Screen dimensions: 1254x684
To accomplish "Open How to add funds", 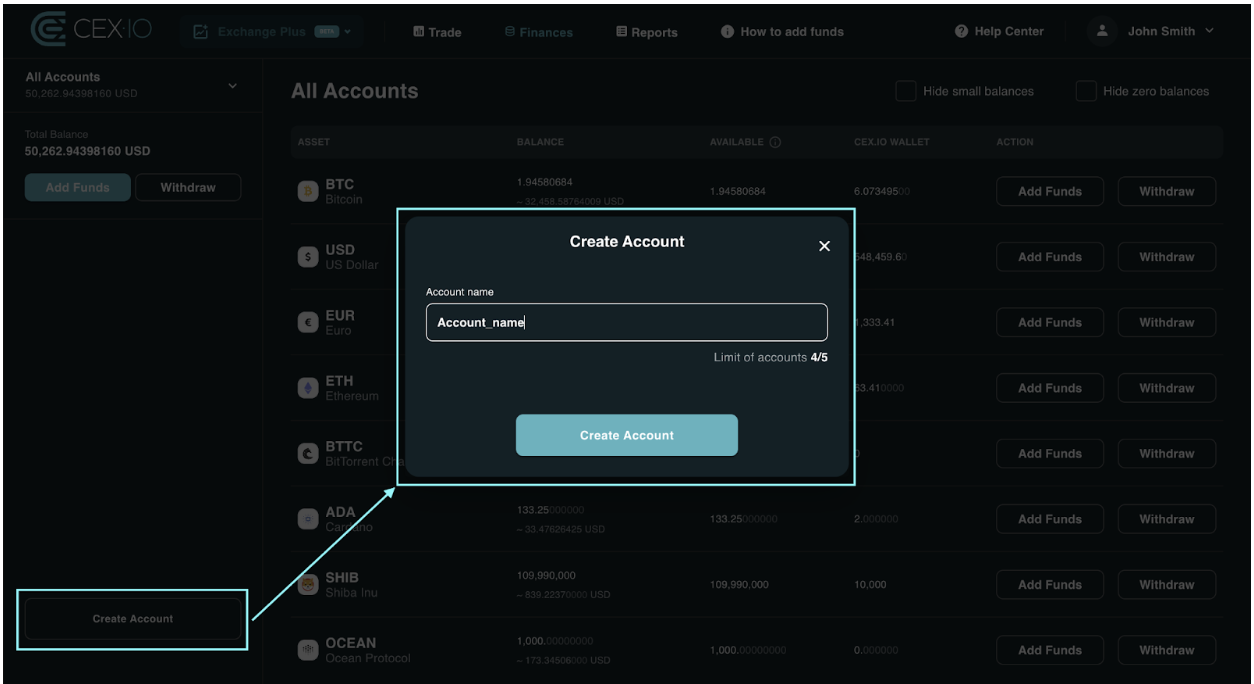I will tap(782, 32).
